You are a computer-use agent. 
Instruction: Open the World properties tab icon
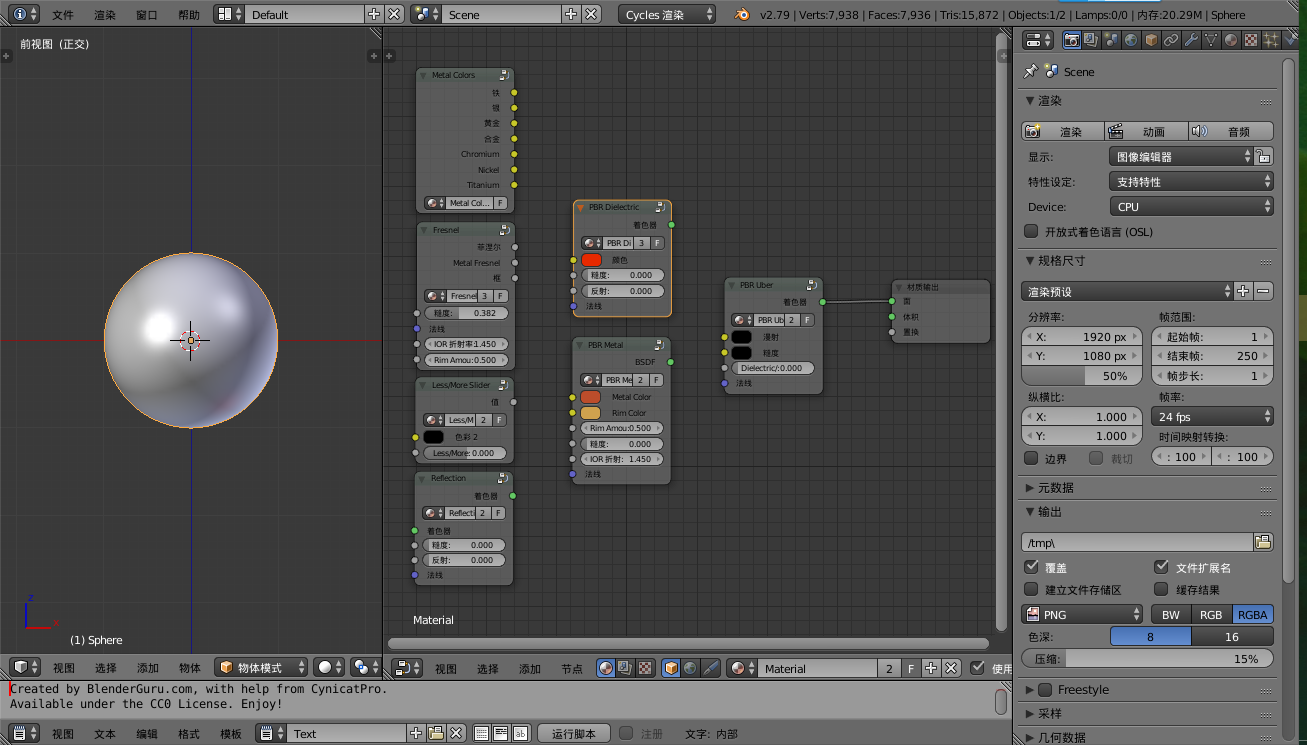coord(1130,41)
